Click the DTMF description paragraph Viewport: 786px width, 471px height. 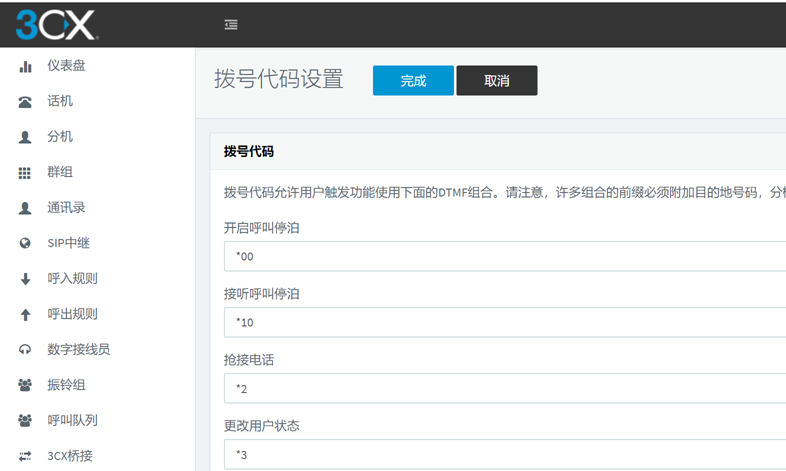pyautogui.click(x=504, y=192)
